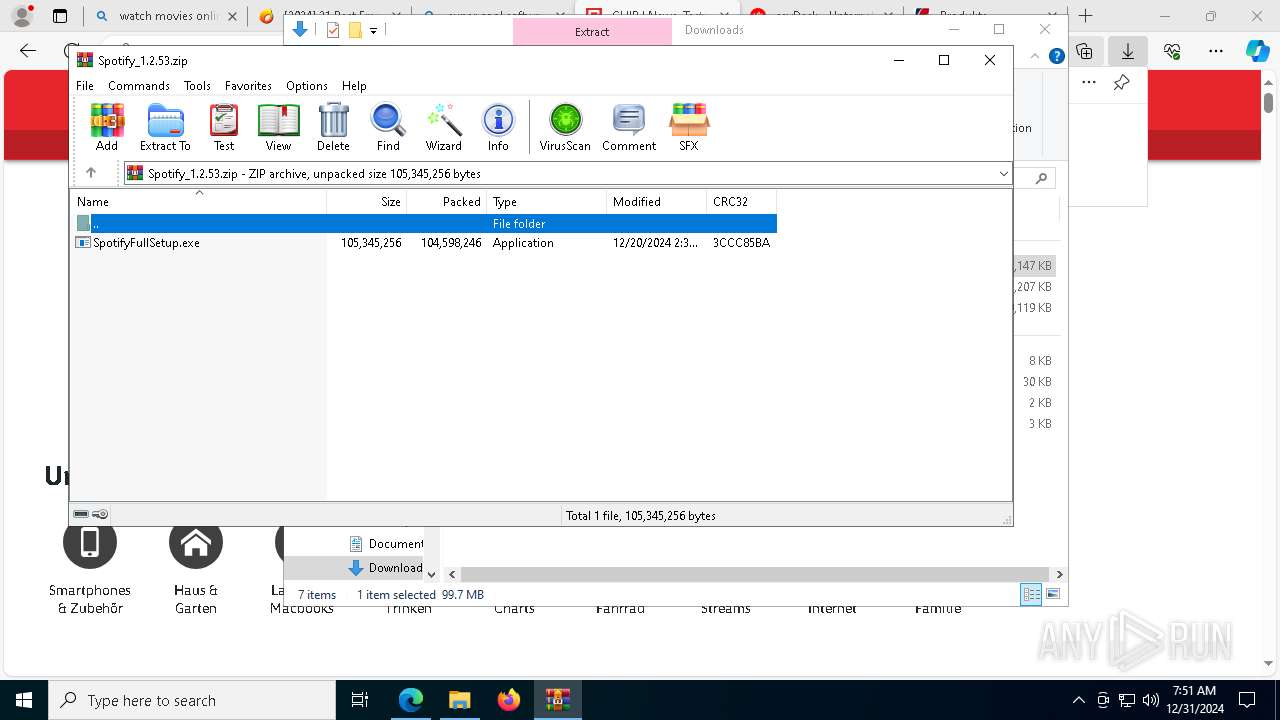The width and height of the screenshot is (1280, 720).
Task: Add archive Comment
Action: (629, 127)
